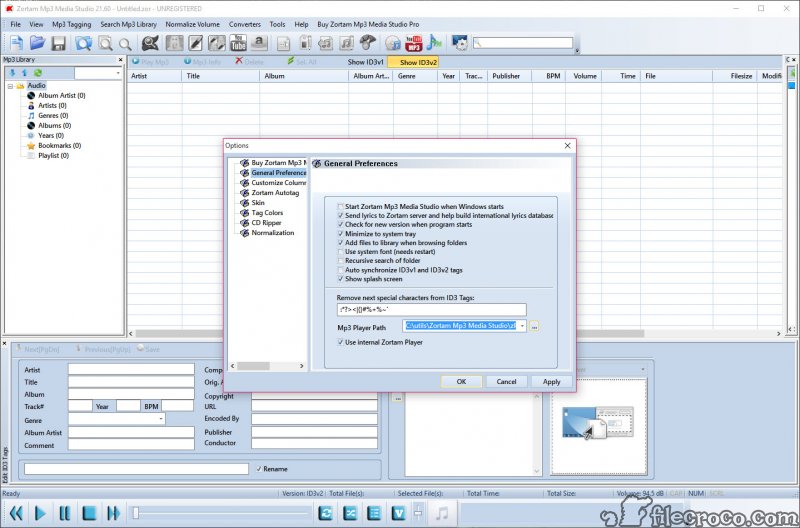The width and height of the screenshot is (800, 528).
Task: Click the green refresh icon in Mp3 Library
Action: pyautogui.click(x=38, y=73)
